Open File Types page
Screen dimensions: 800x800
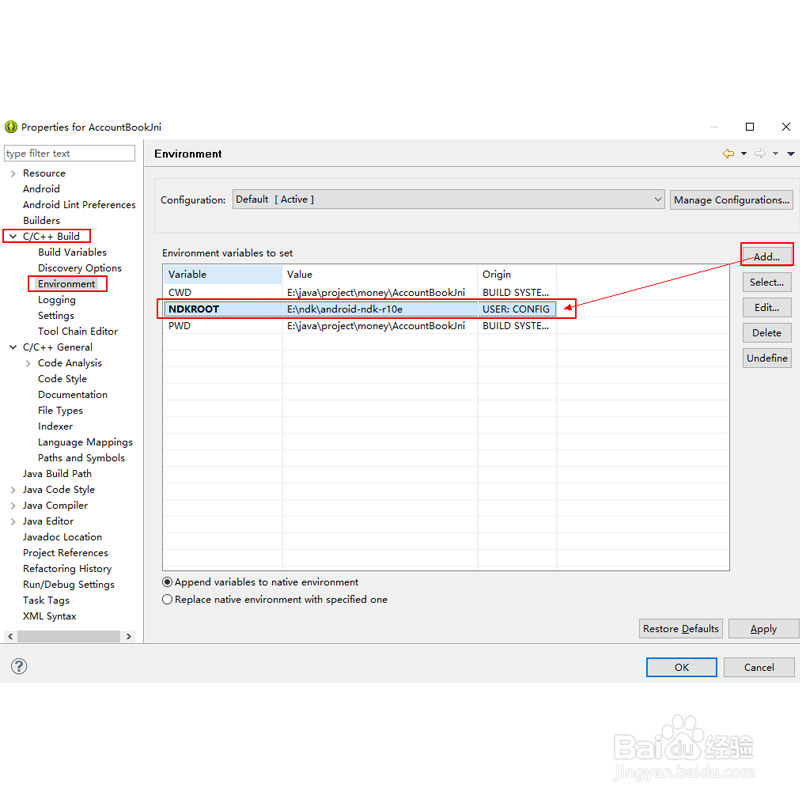tap(60, 410)
